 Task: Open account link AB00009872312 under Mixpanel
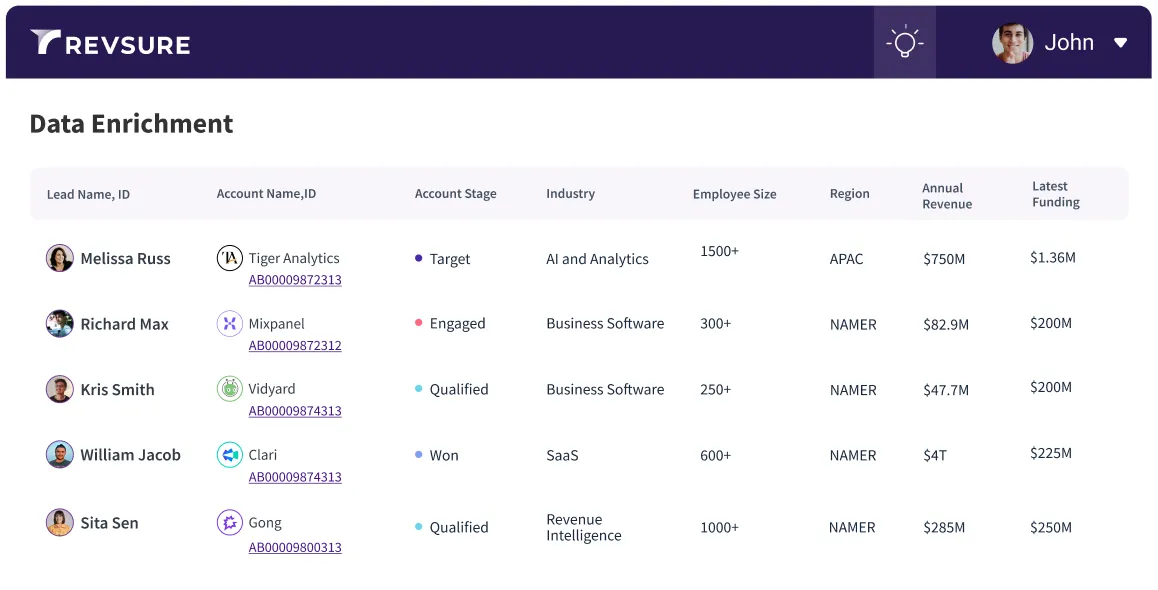[x=295, y=346]
